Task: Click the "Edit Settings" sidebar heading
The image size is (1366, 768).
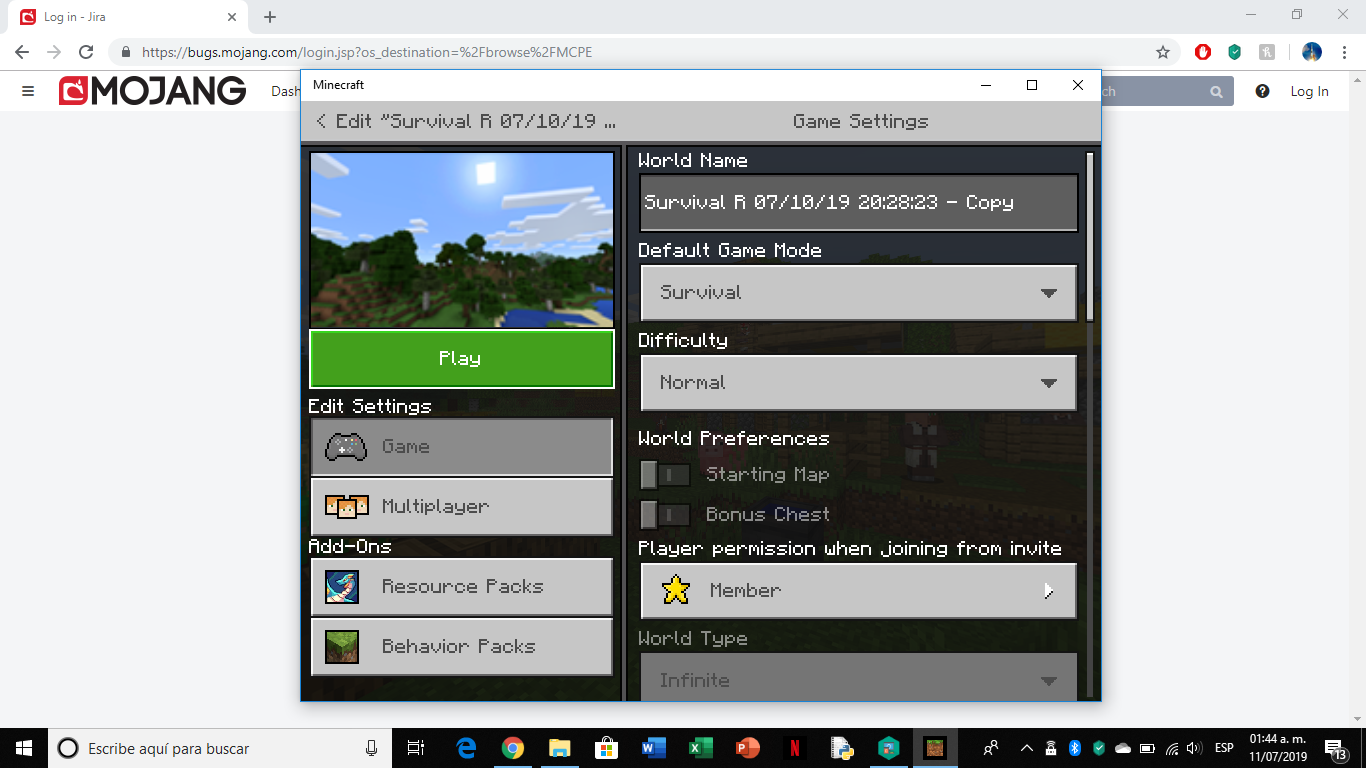Action: (369, 406)
